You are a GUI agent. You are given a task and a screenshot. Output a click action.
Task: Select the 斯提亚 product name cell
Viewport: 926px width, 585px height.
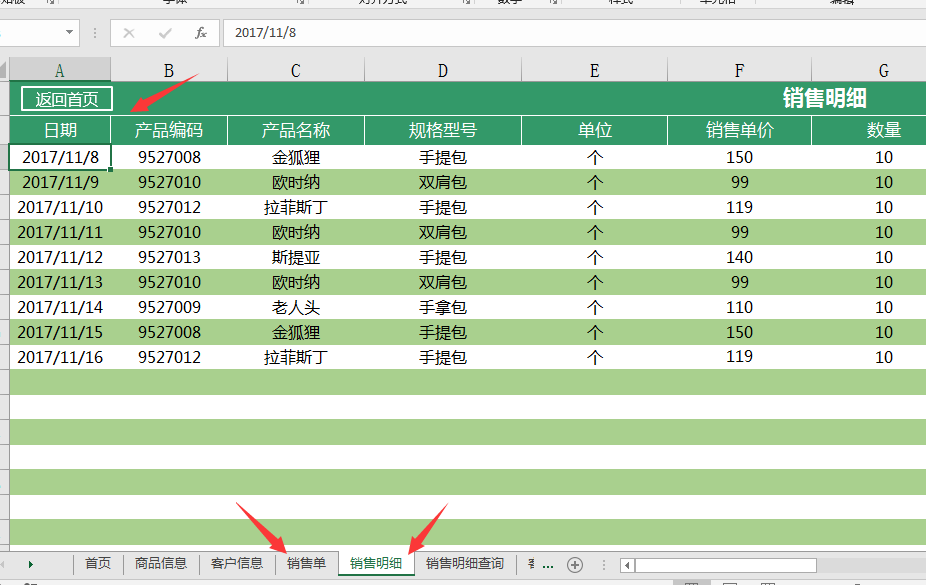click(x=296, y=257)
